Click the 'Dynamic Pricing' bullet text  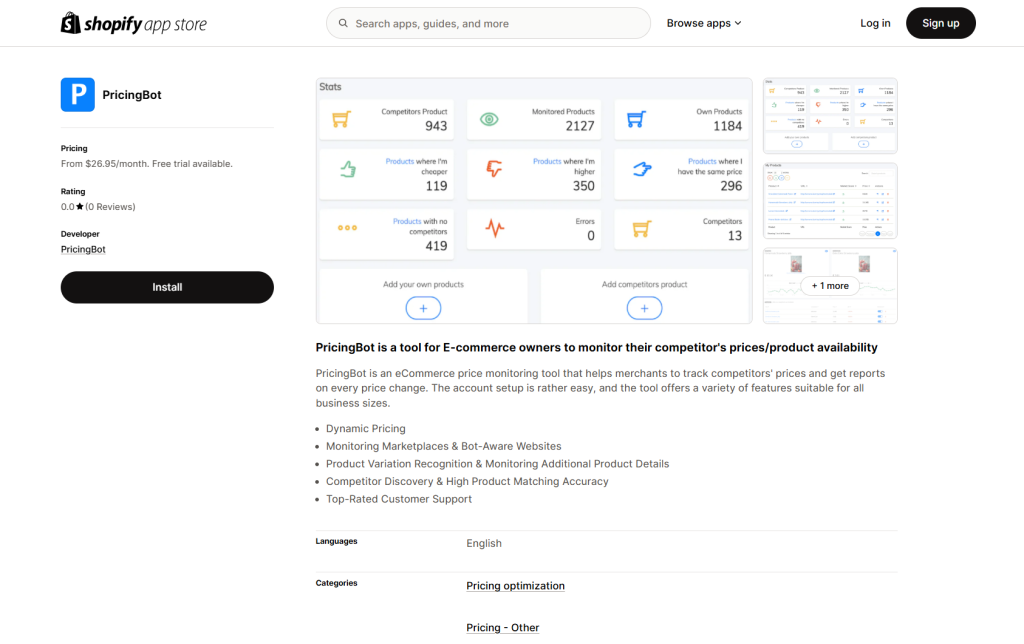366,428
